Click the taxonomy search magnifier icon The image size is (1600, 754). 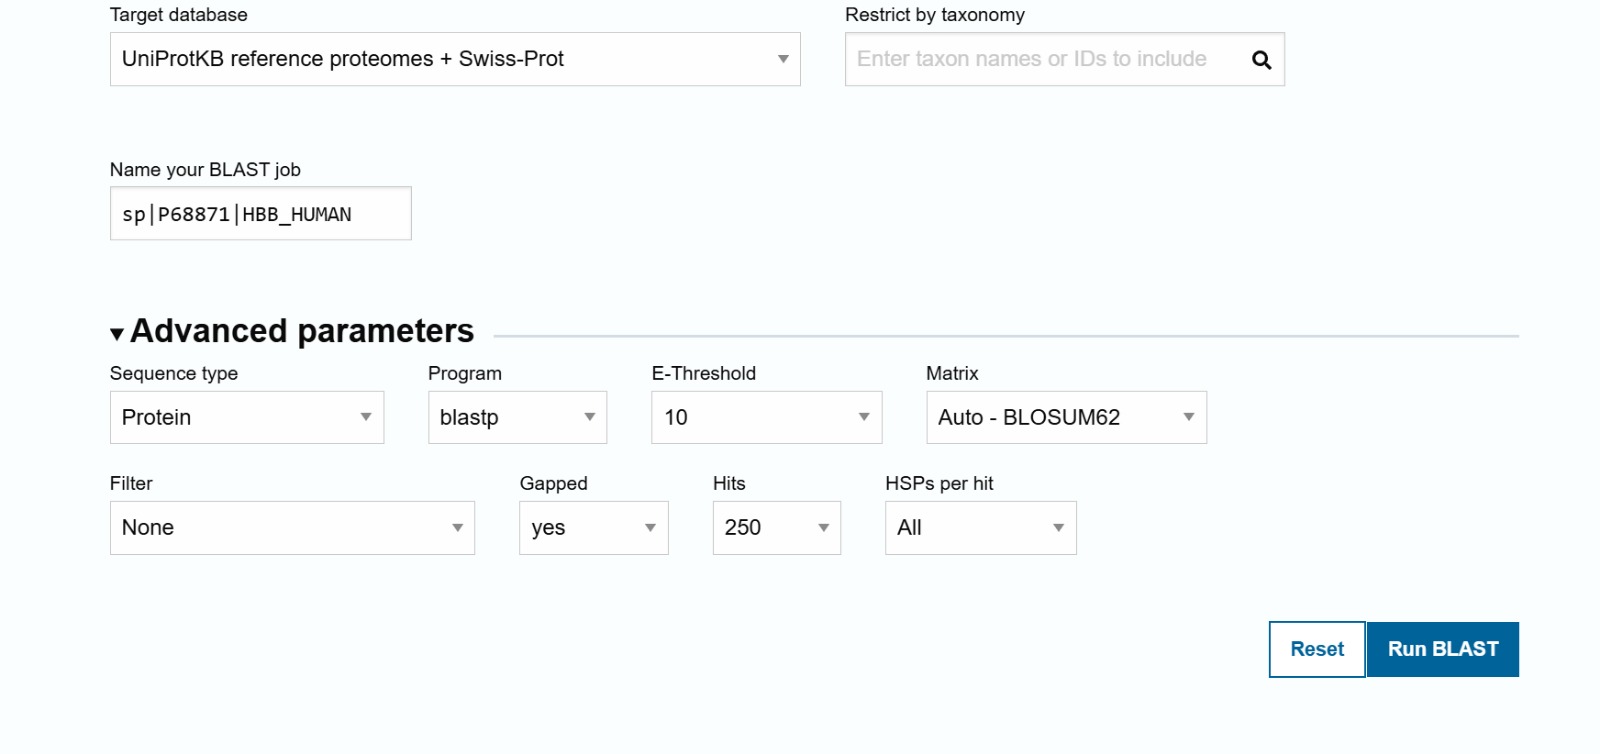[x=1261, y=60]
